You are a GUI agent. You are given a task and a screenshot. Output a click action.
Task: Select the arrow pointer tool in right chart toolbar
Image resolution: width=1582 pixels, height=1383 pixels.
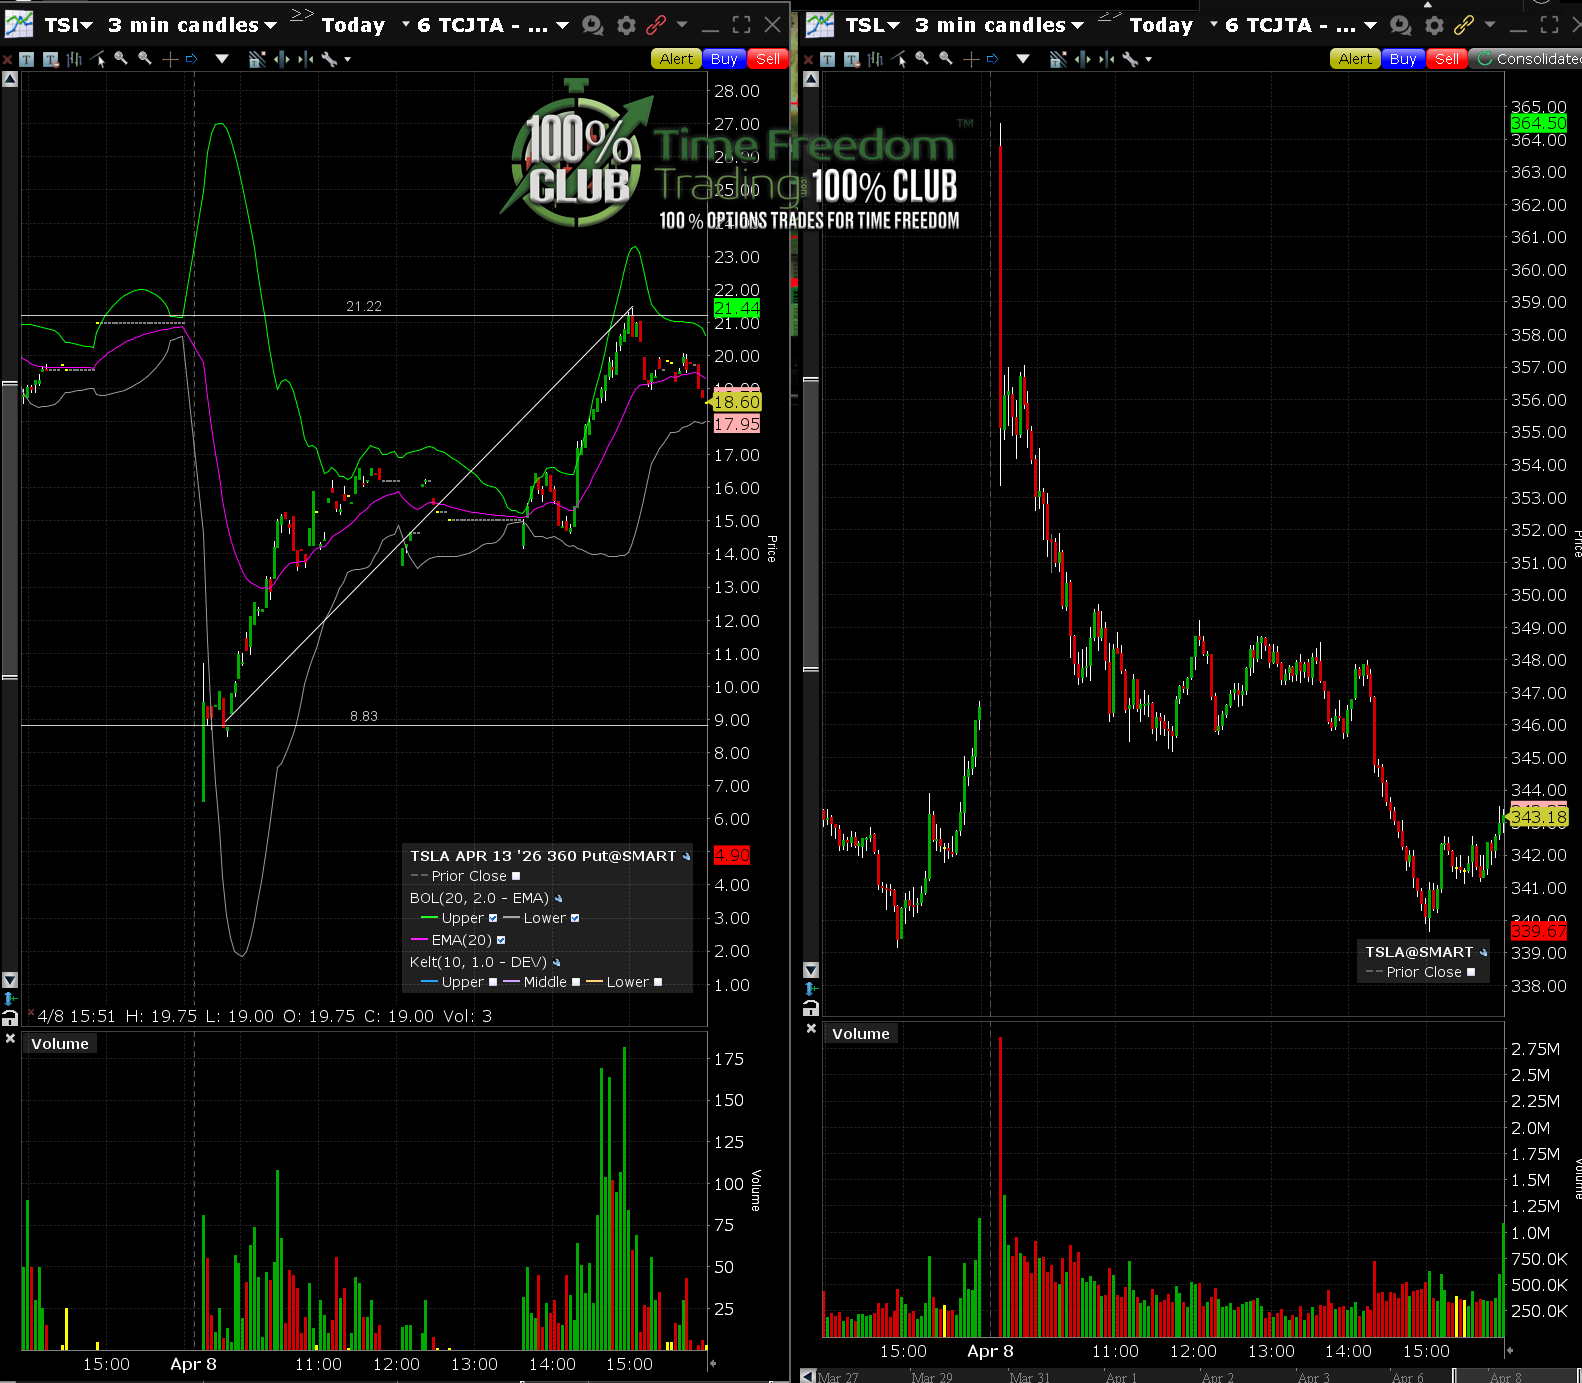coord(899,59)
